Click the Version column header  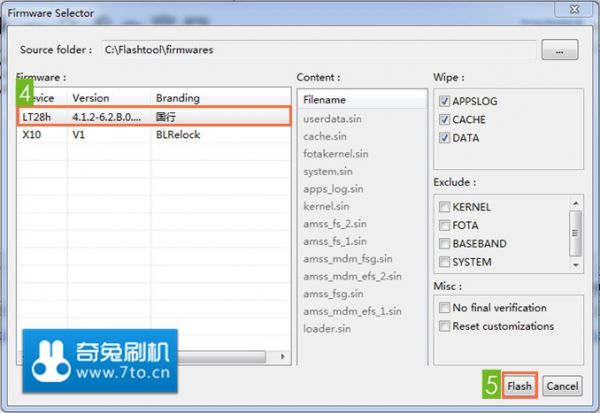tap(109, 98)
